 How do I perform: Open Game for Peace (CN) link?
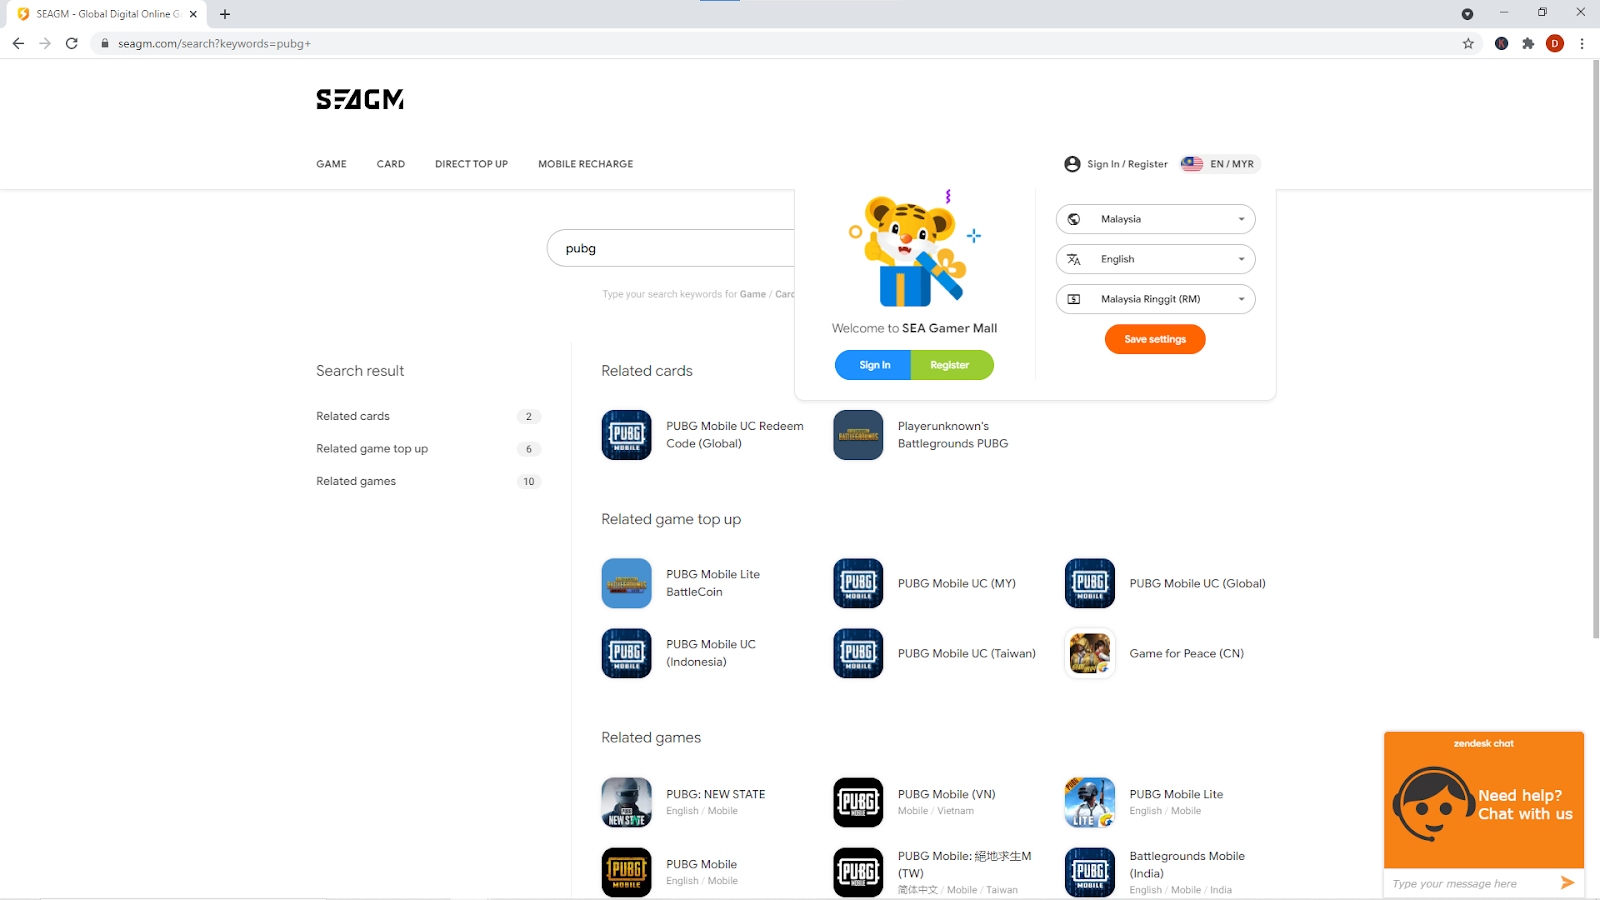tap(1187, 653)
